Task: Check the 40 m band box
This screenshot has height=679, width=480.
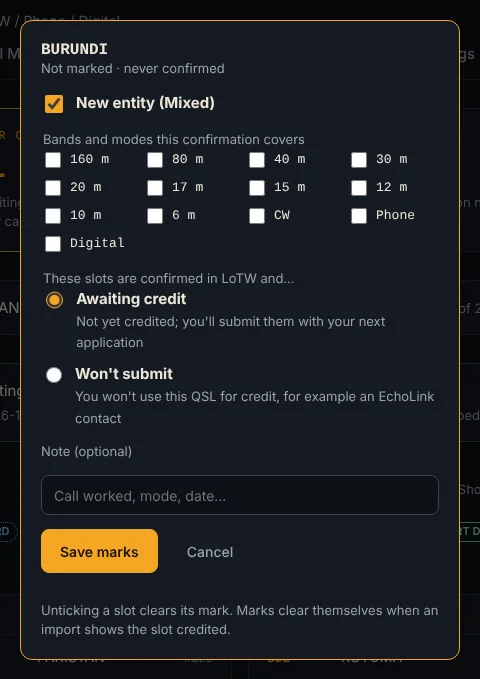Action: tap(257, 160)
